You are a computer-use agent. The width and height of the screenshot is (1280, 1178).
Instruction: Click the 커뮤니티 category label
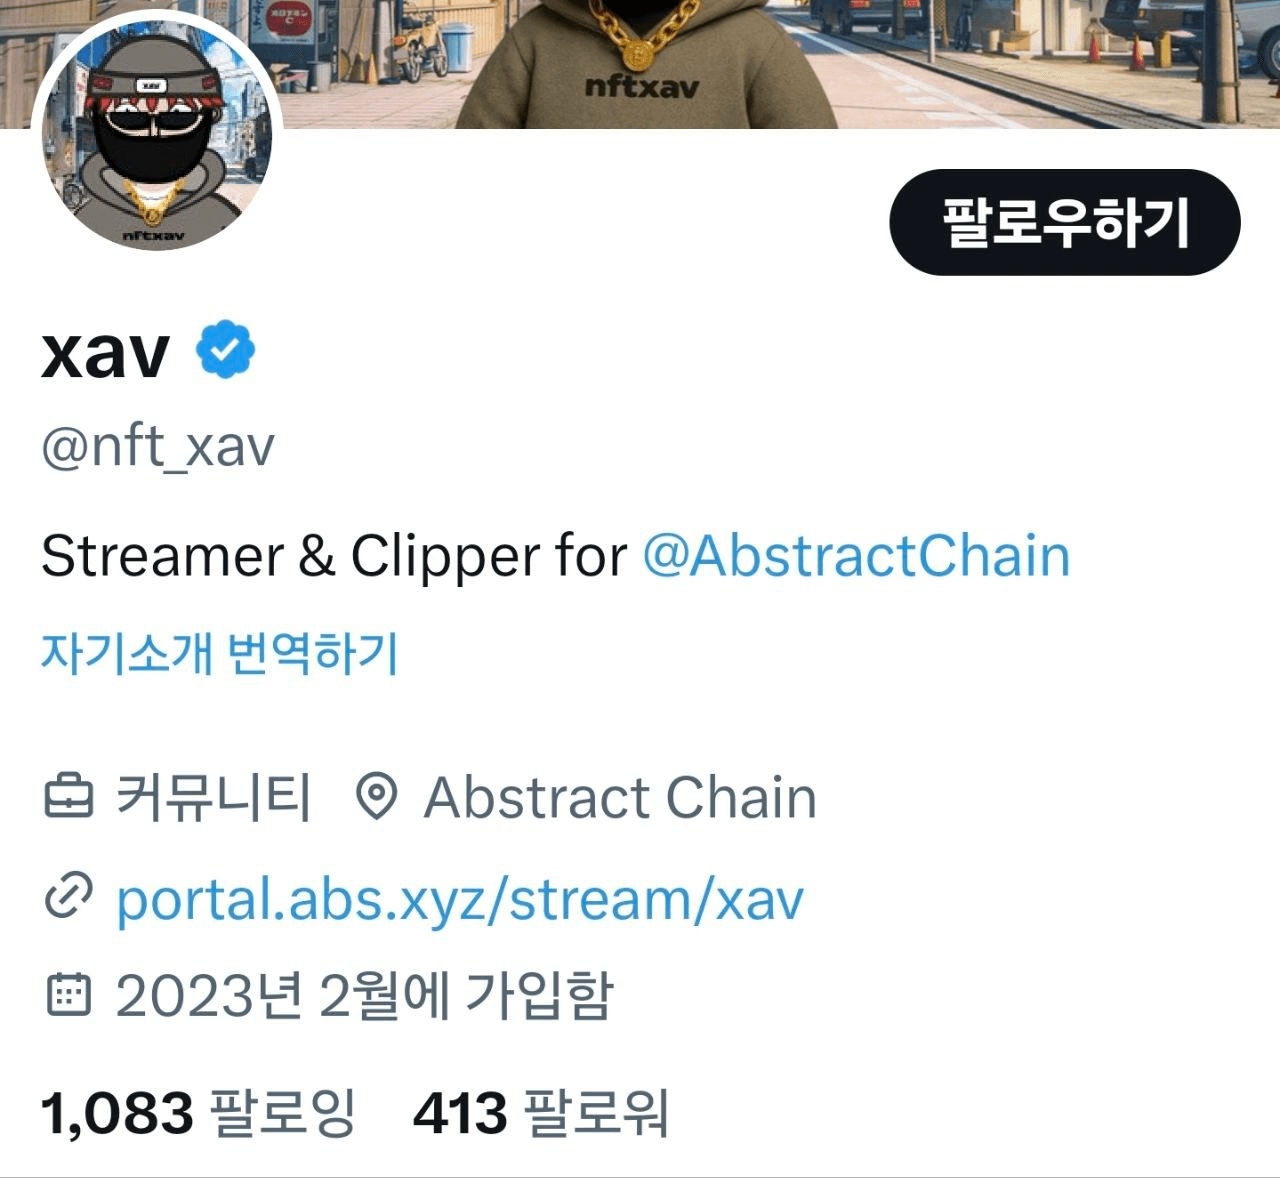click(x=214, y=798)
